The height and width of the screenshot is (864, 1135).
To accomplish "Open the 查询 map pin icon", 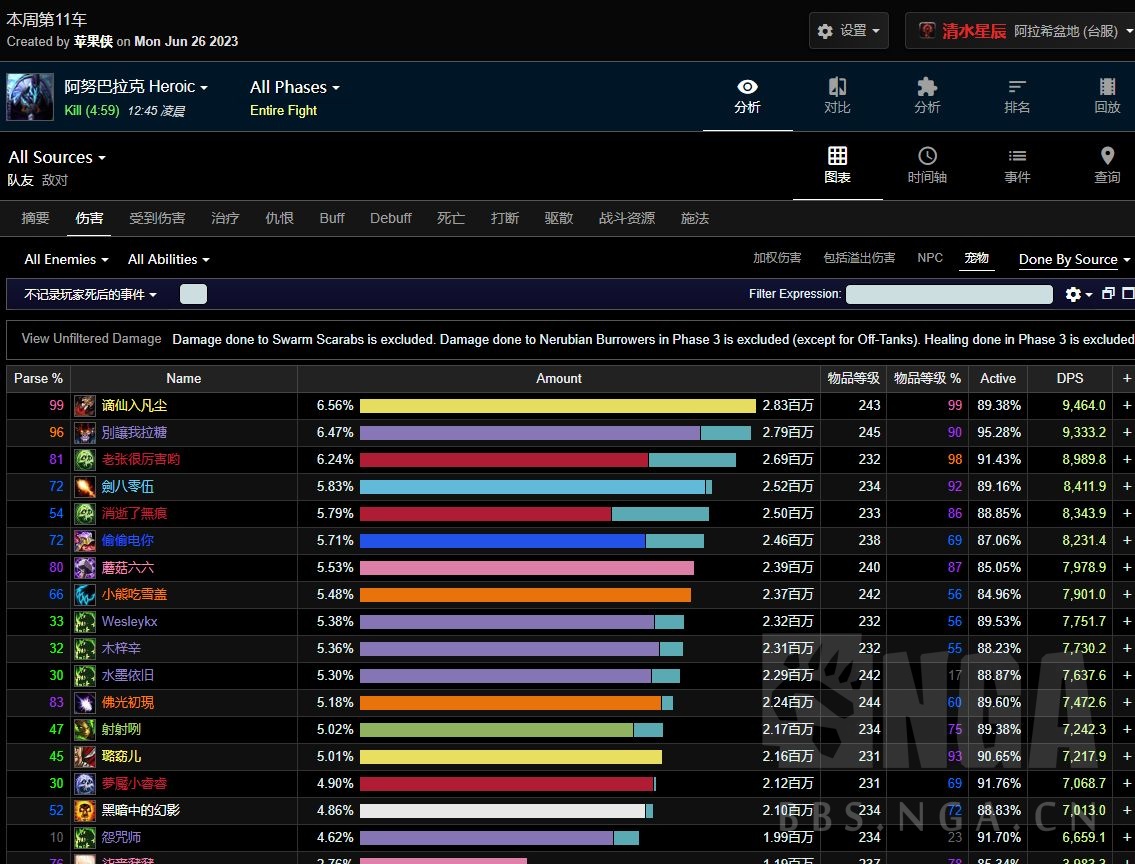I will click(1107, 157).
